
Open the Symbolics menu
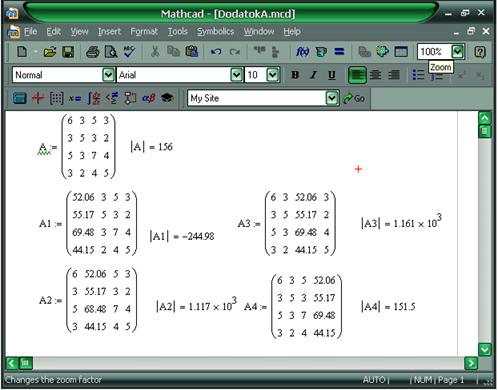tap(215, 32)
